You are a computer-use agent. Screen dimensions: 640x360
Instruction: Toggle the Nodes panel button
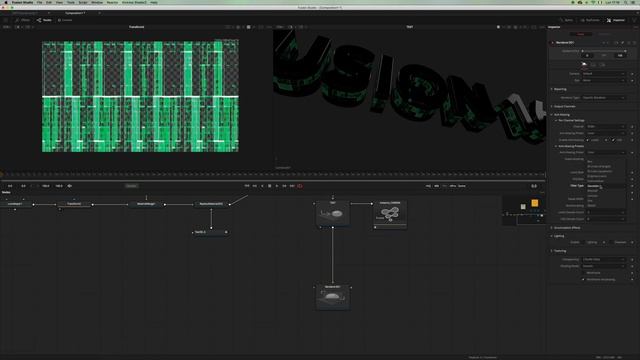coord(44,20)
